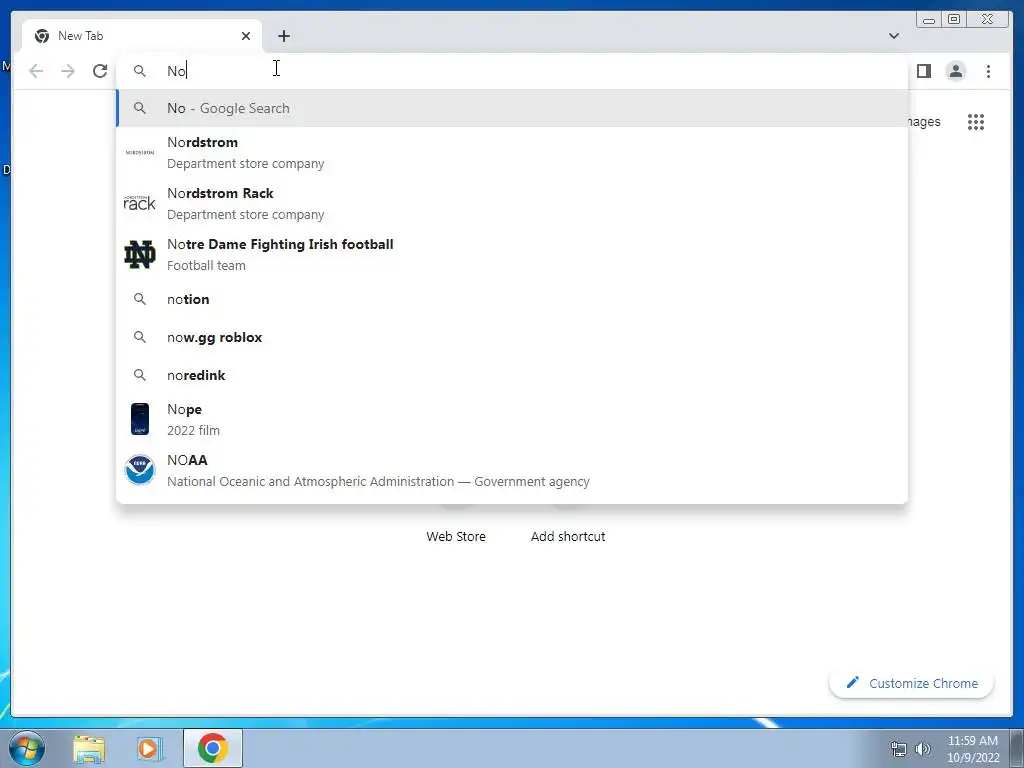Select the notion search suggestion
The height and width of the screenshot is (768, 1024).
click(x=512, y=299)
